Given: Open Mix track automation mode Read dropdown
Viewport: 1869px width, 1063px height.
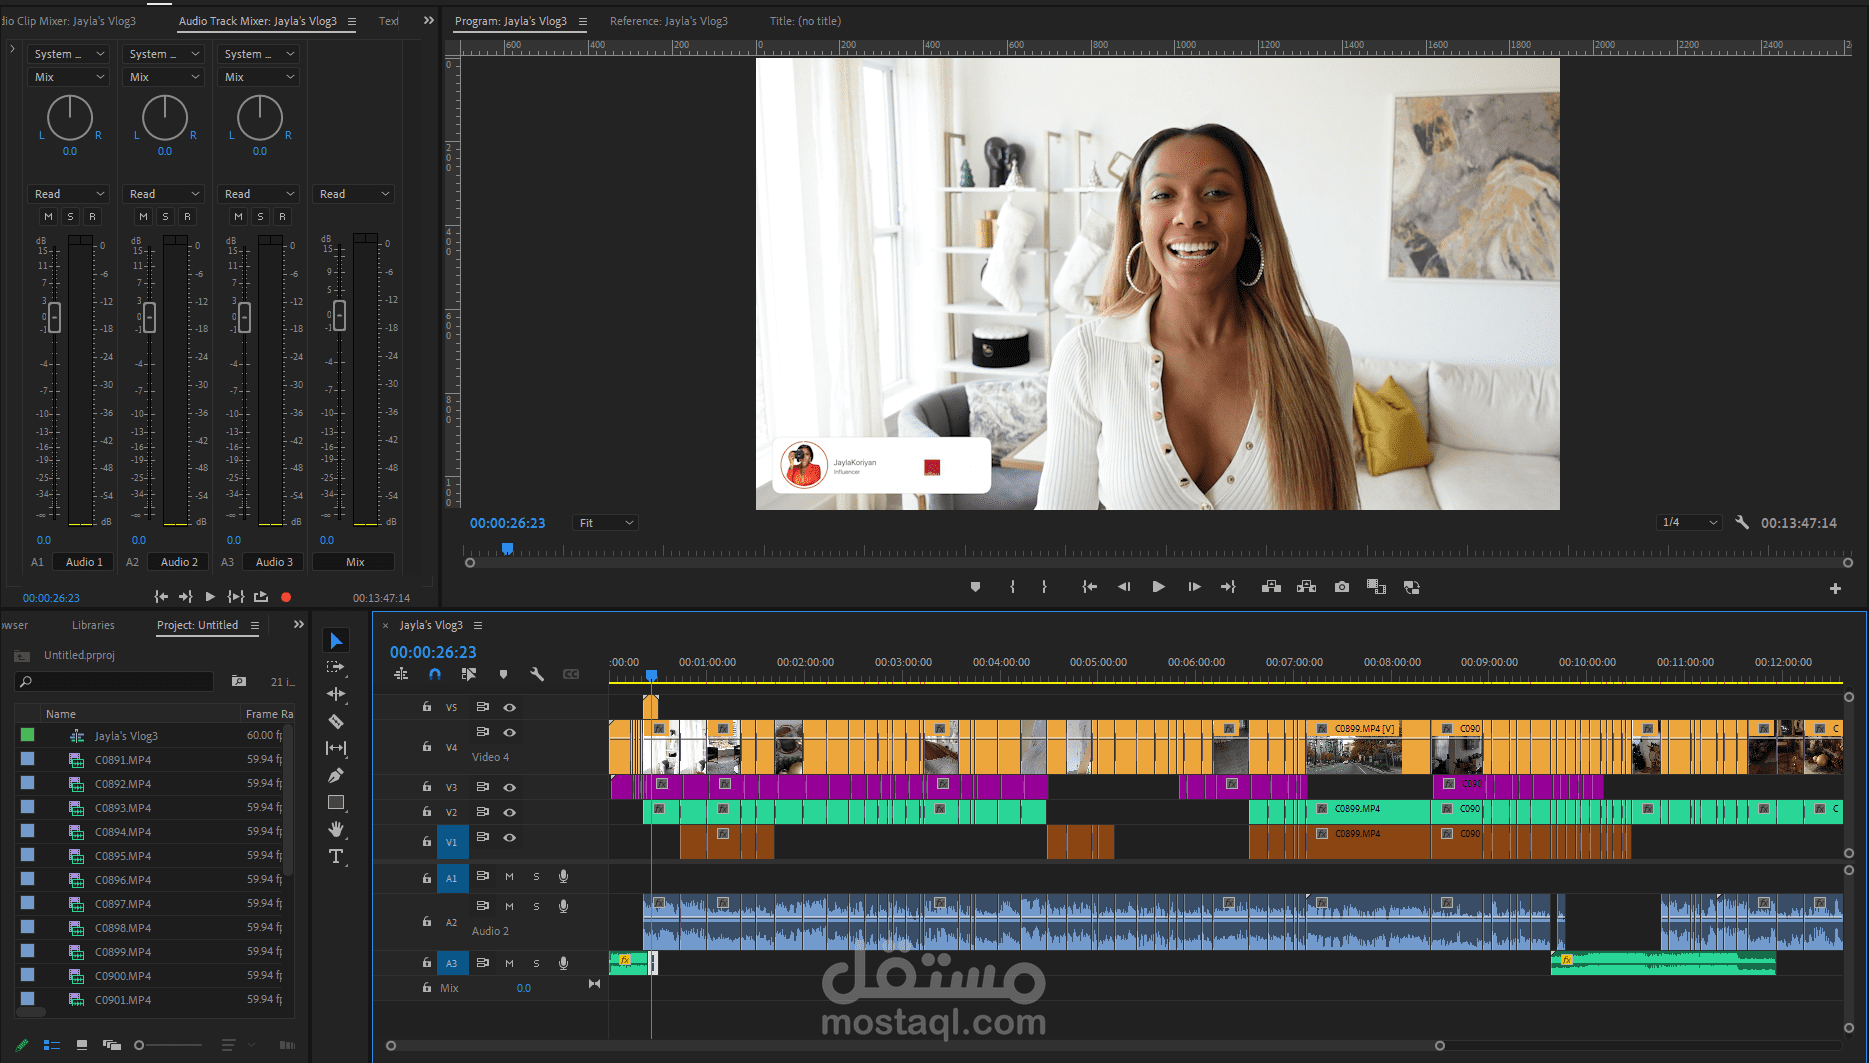Looking at the screenshot, I should 353,194.
